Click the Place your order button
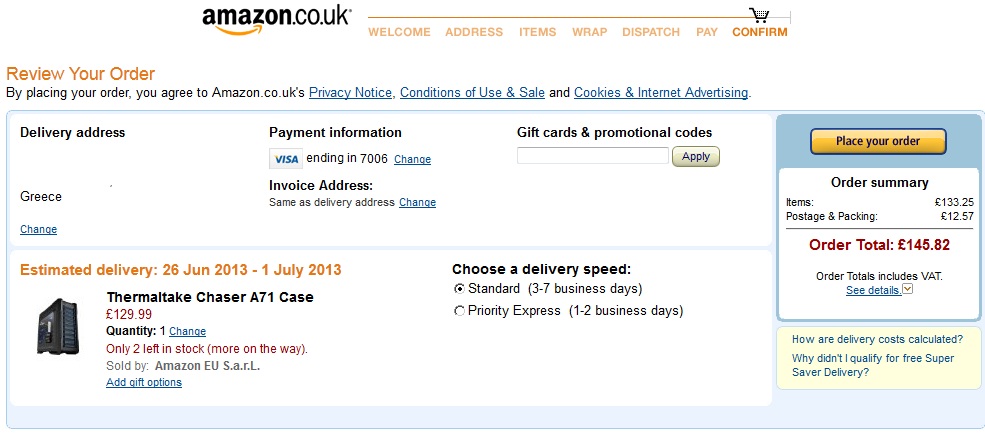Viewport: 985px width, 435px height. 878,141
